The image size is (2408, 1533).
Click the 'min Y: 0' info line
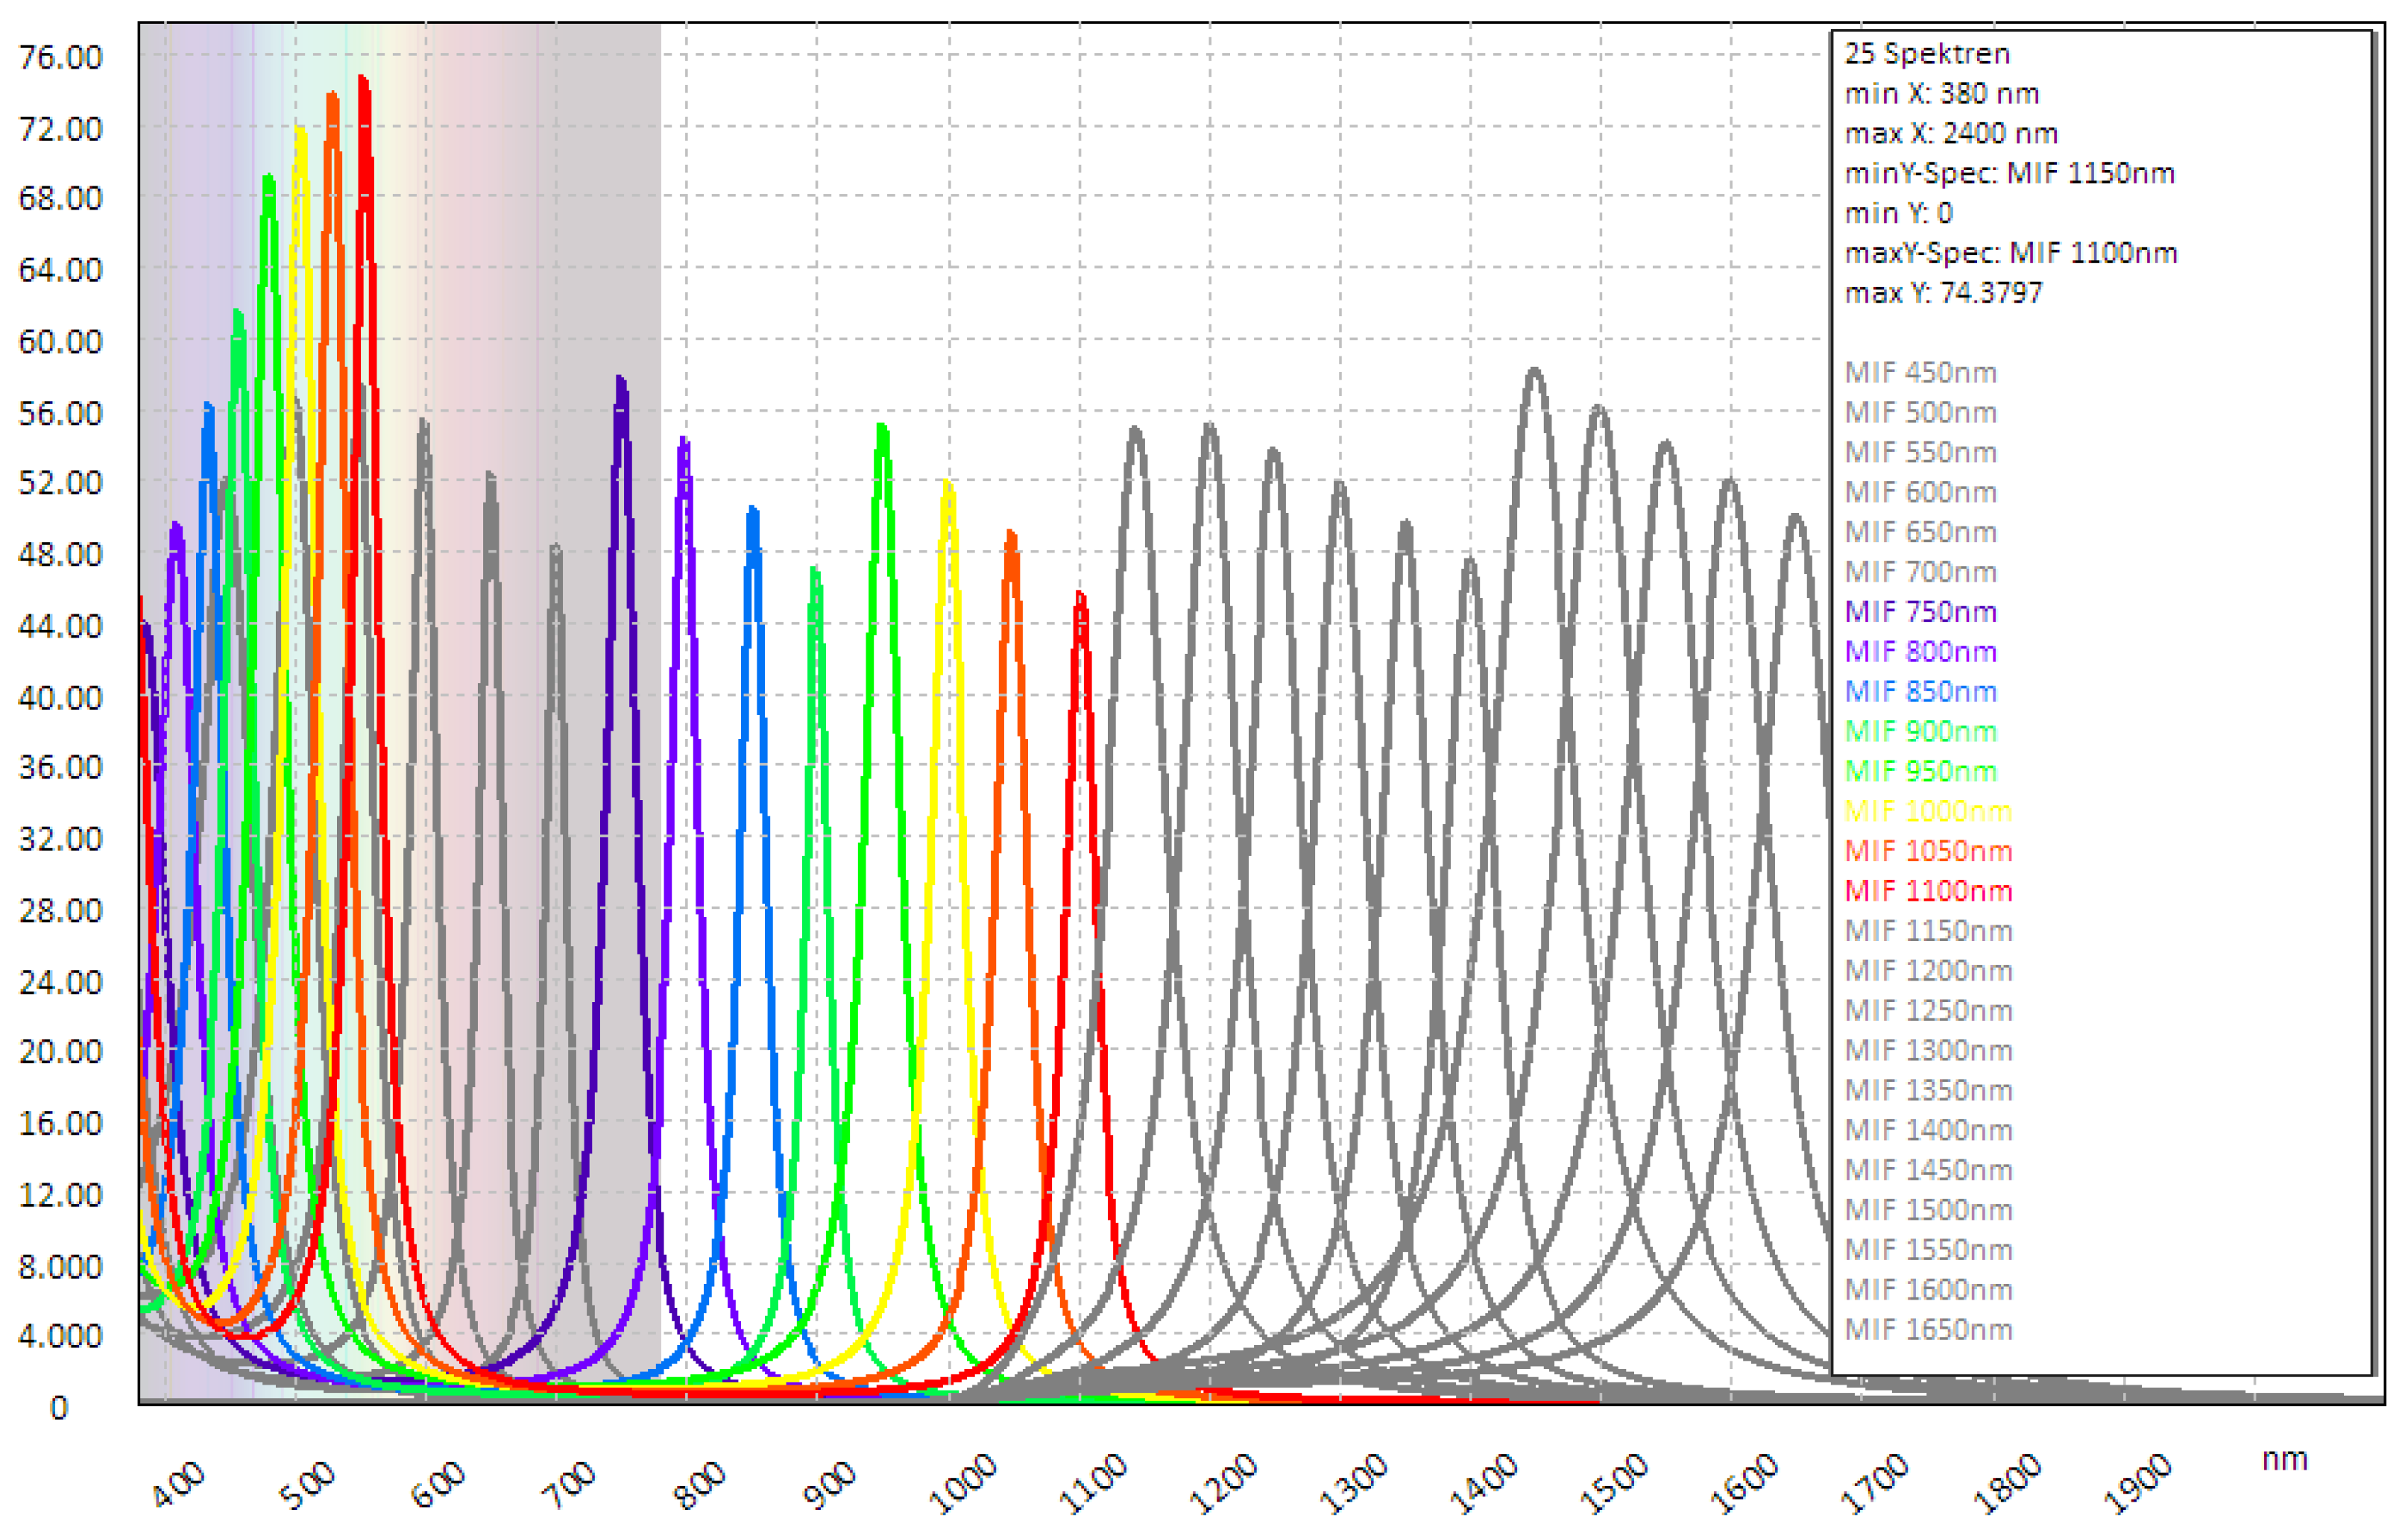pyautogui.click(x=1898, y=214)
